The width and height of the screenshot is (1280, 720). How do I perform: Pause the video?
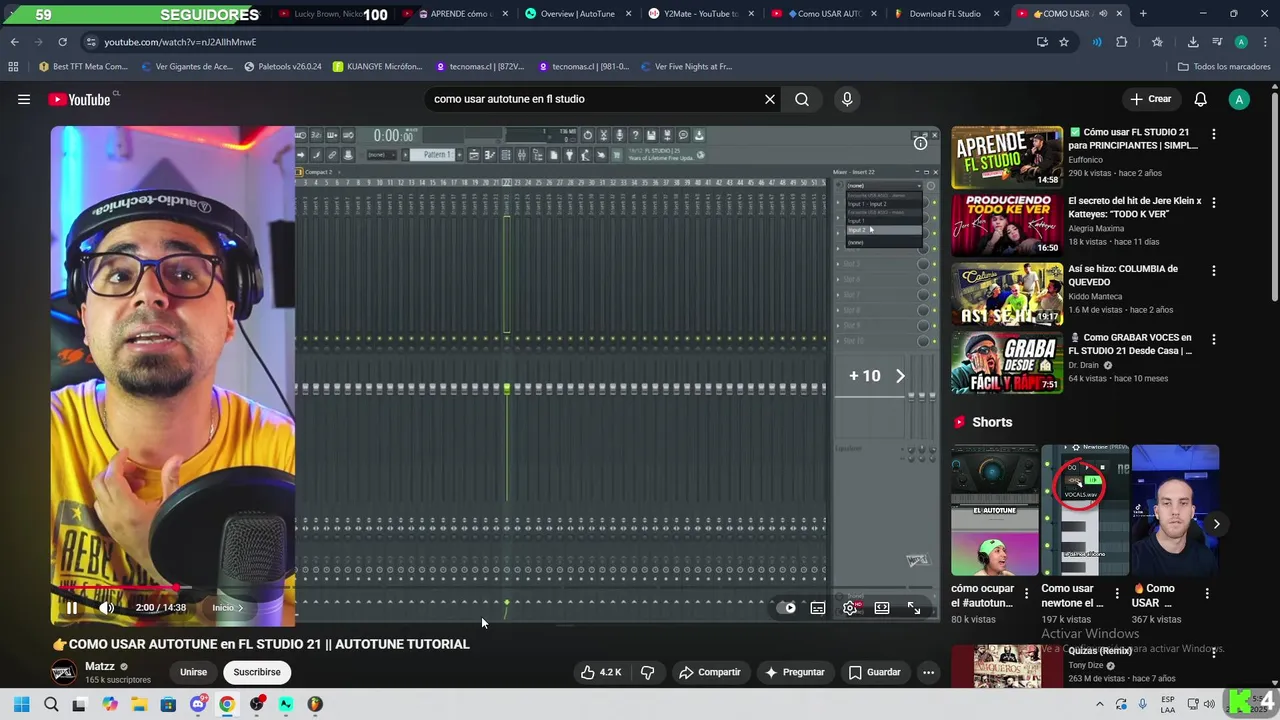click(x=72, y=608)
